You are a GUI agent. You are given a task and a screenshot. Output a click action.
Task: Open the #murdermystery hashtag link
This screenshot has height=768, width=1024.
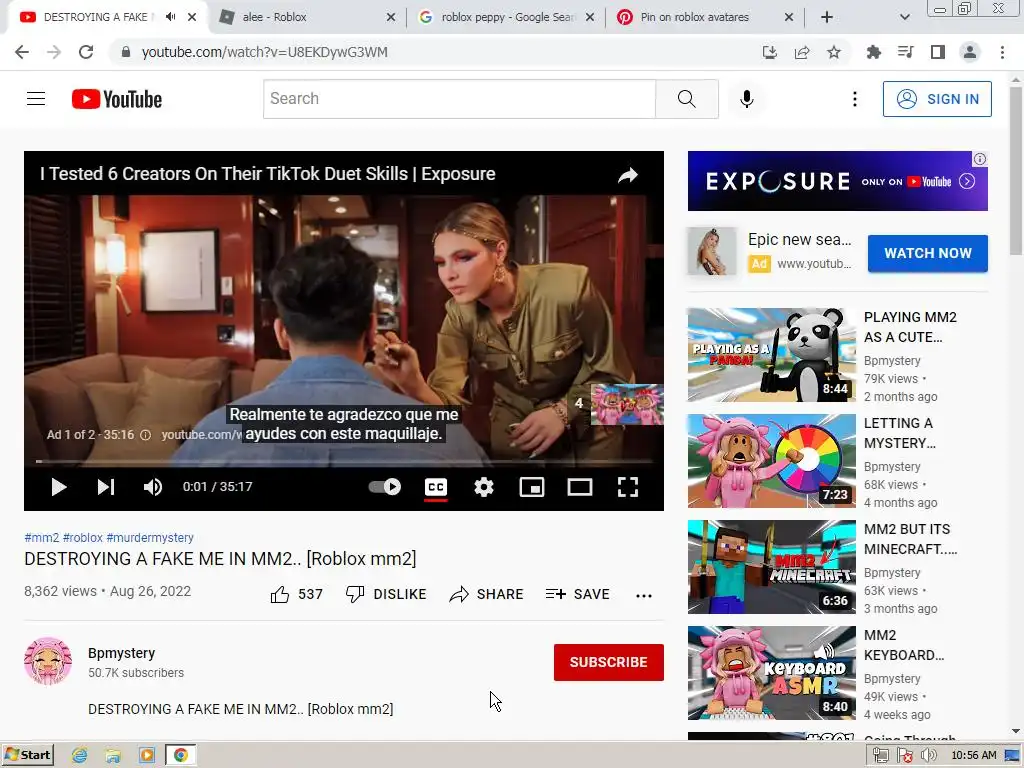[x=150, y=537]
